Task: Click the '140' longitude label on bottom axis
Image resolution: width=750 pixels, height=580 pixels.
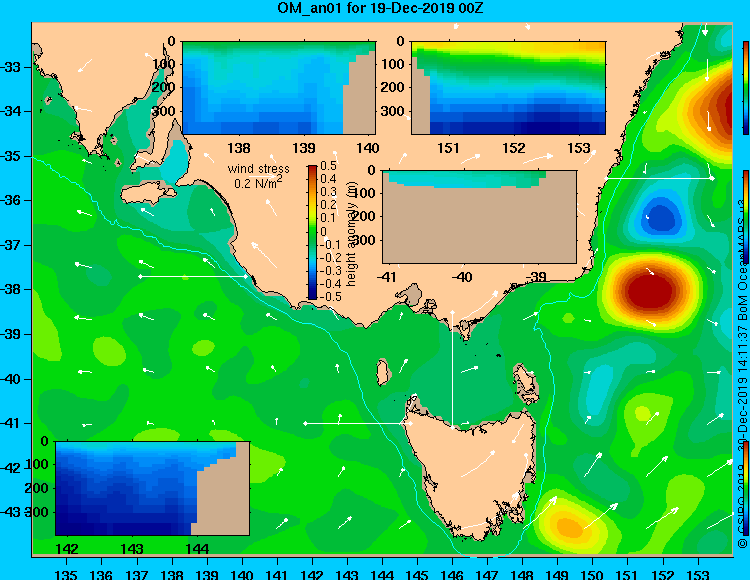Action: 242,574
